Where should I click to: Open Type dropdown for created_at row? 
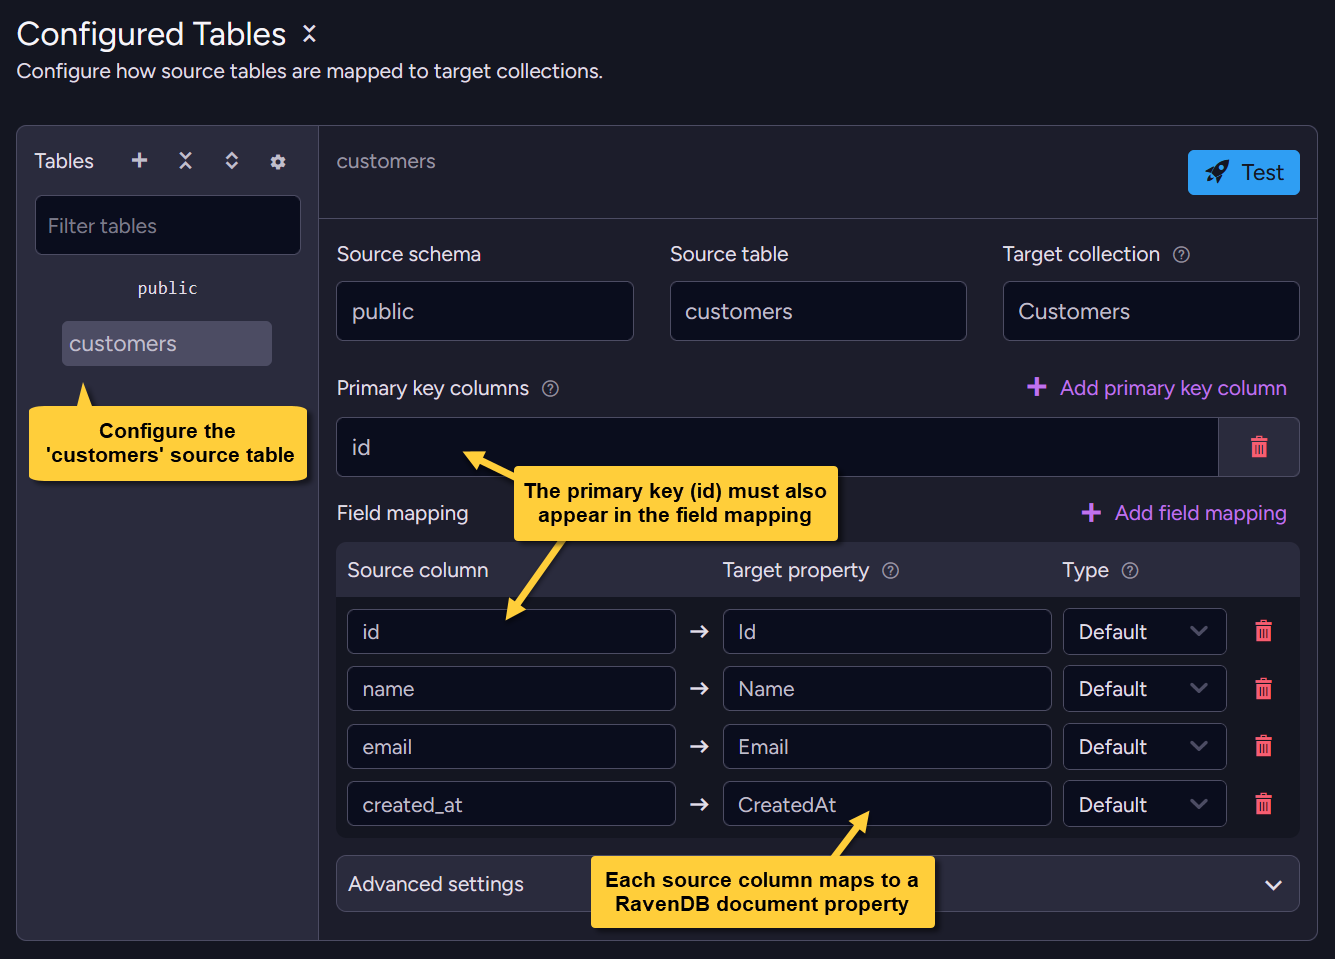click(1144, 804)
